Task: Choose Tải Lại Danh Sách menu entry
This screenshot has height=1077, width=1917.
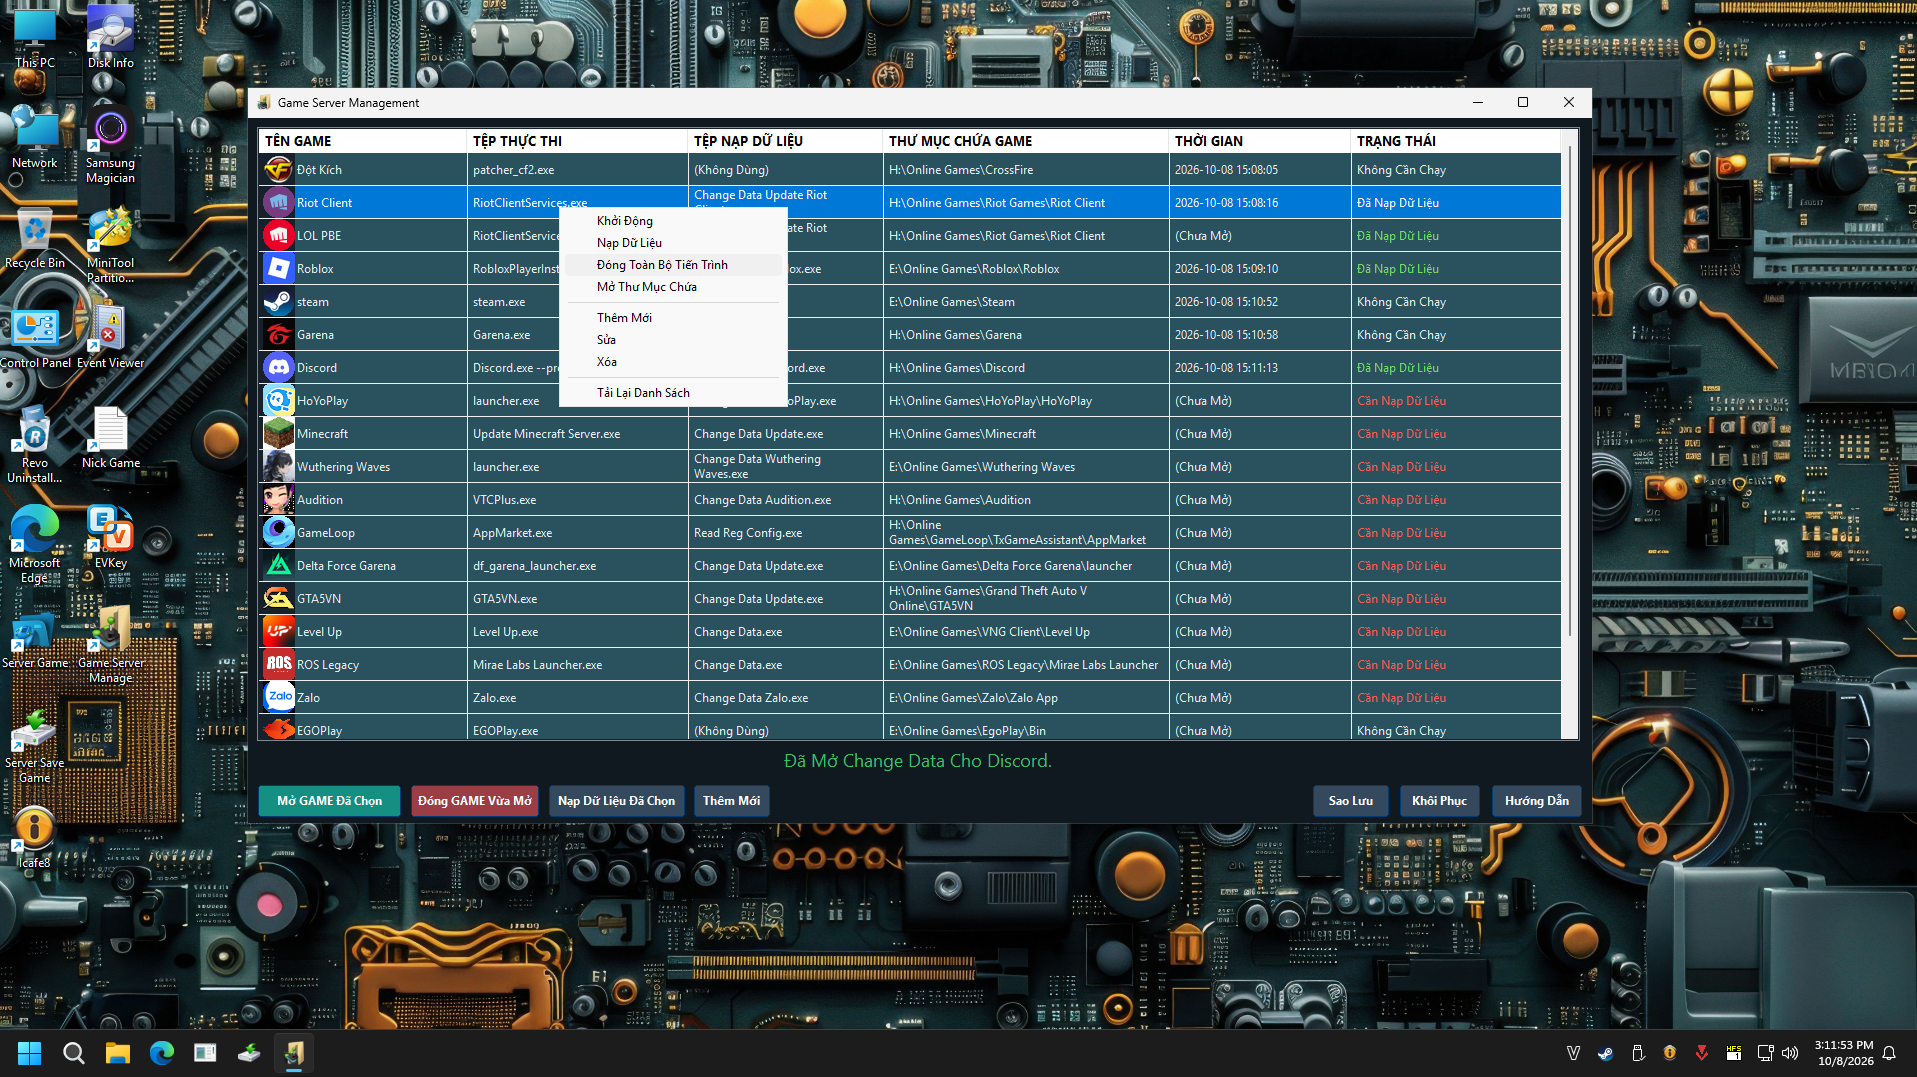Action: (x=672, y=393)
